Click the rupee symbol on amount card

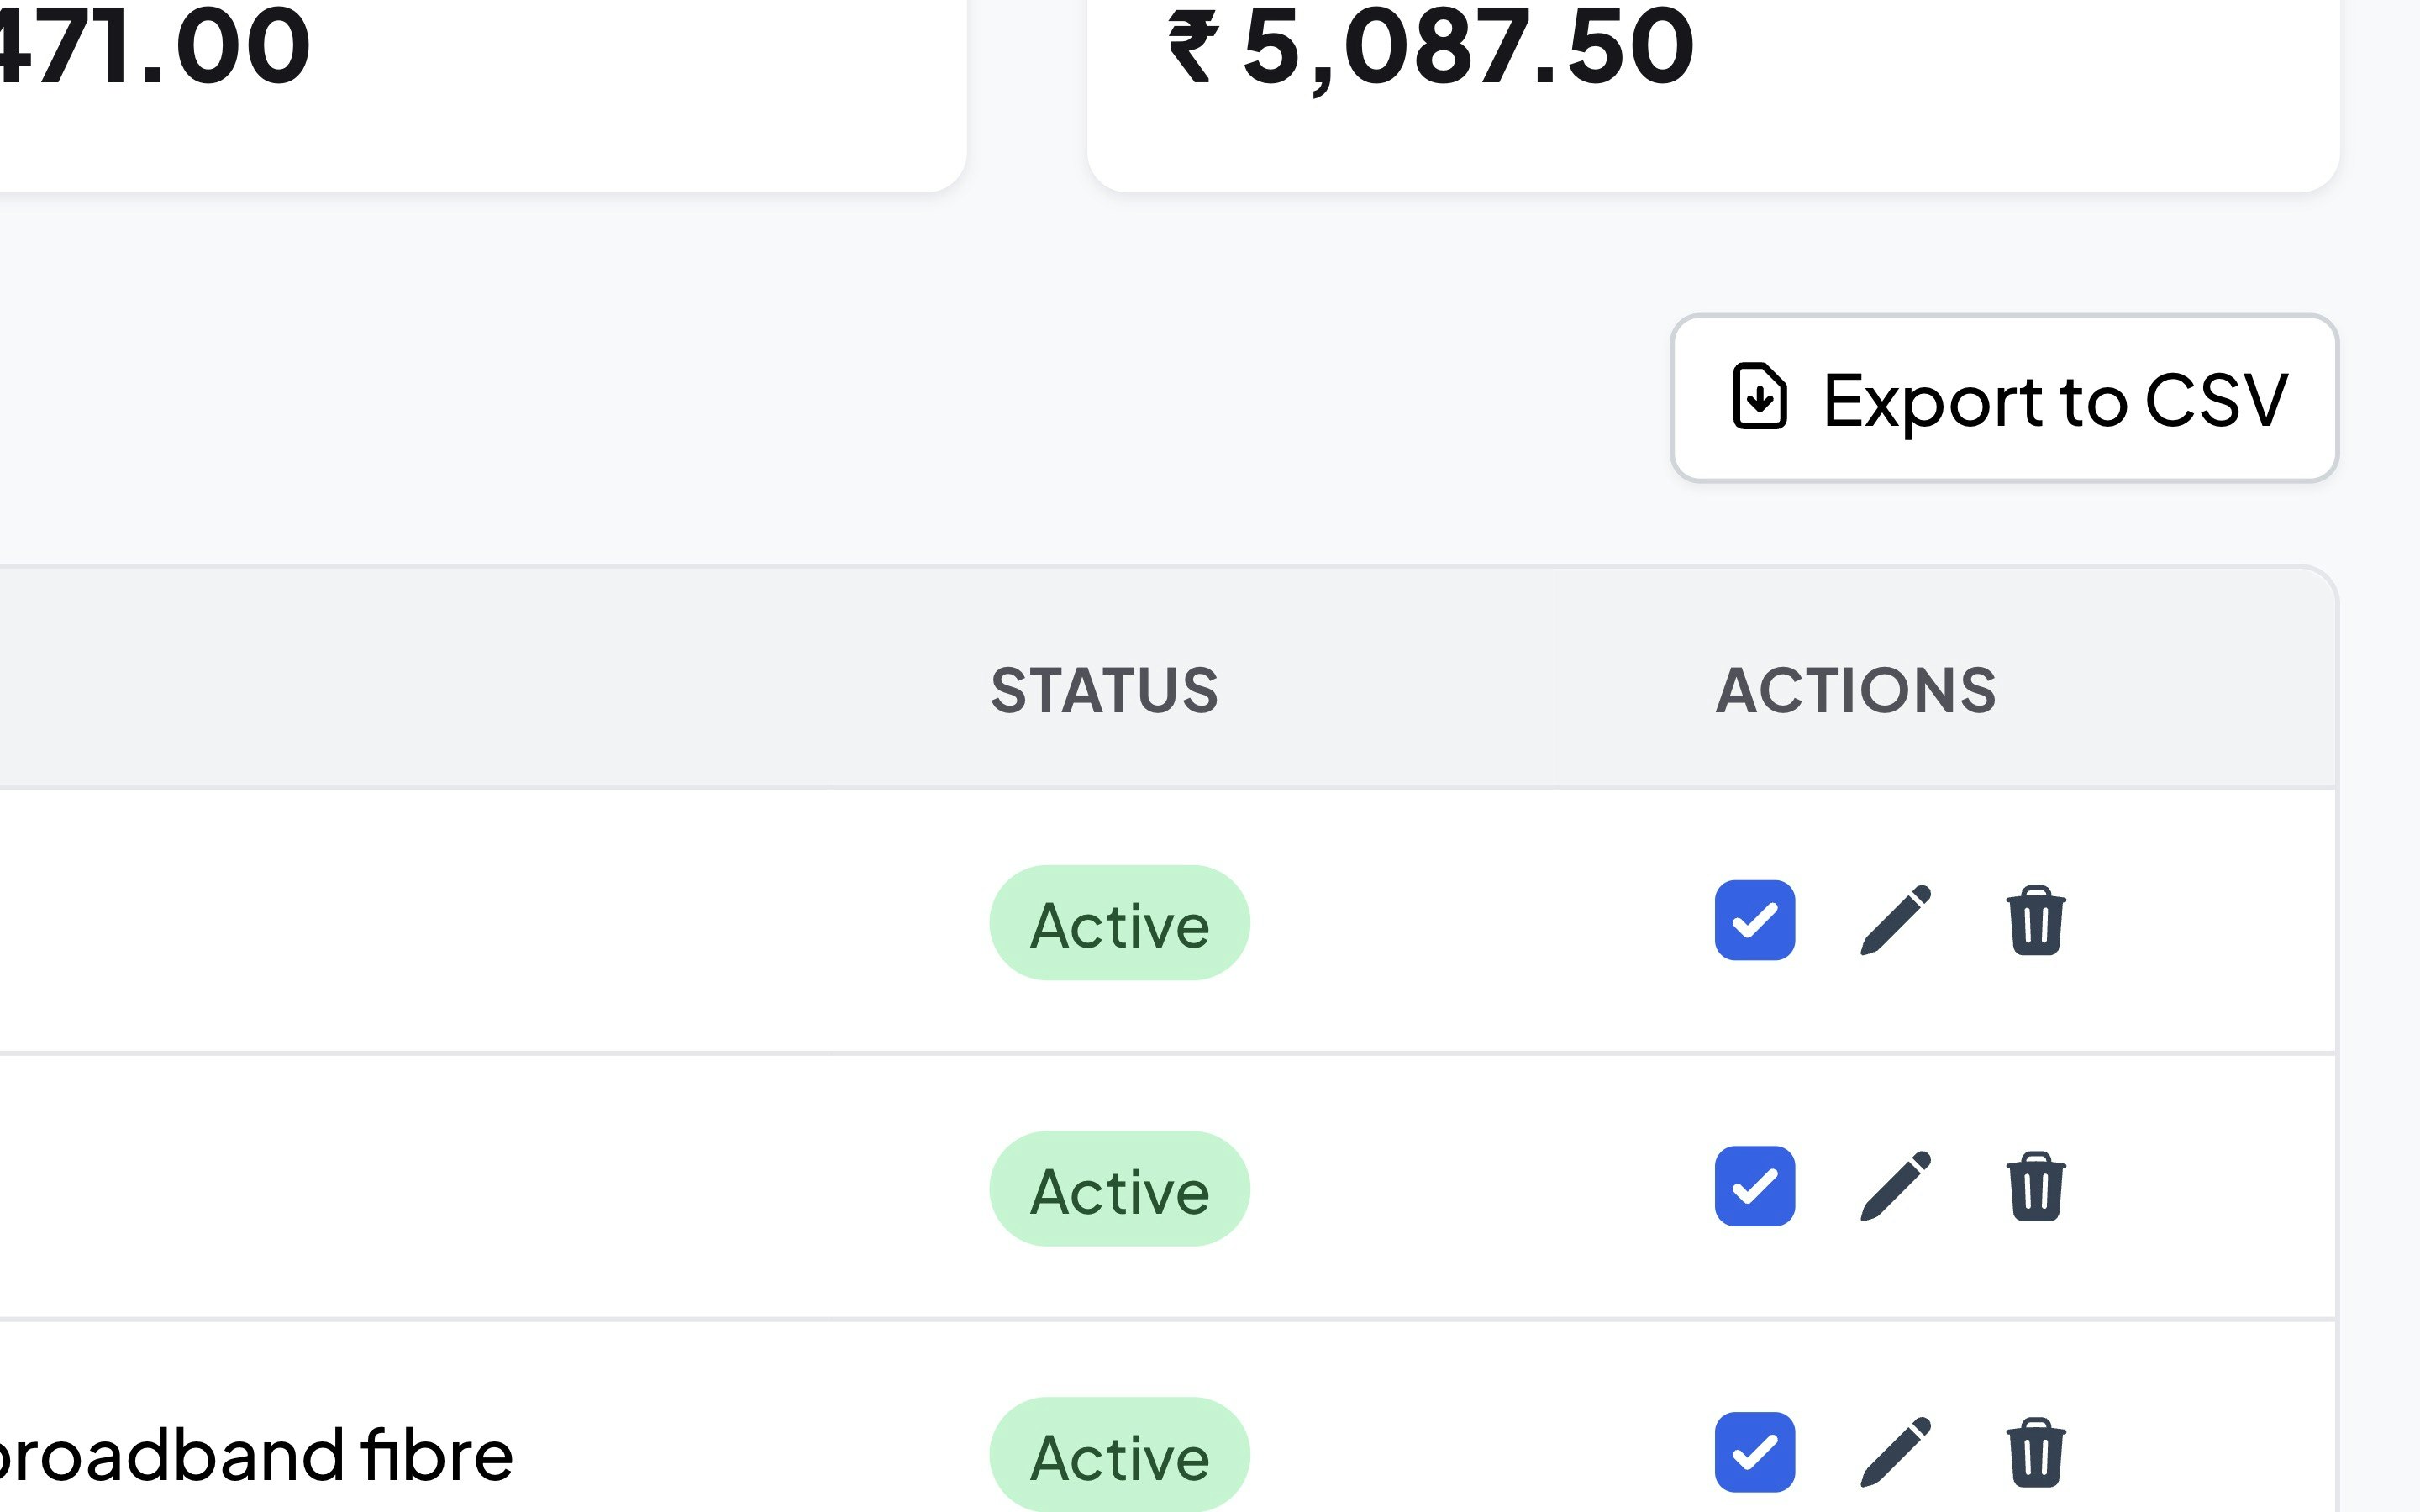tap(1194, 46)
